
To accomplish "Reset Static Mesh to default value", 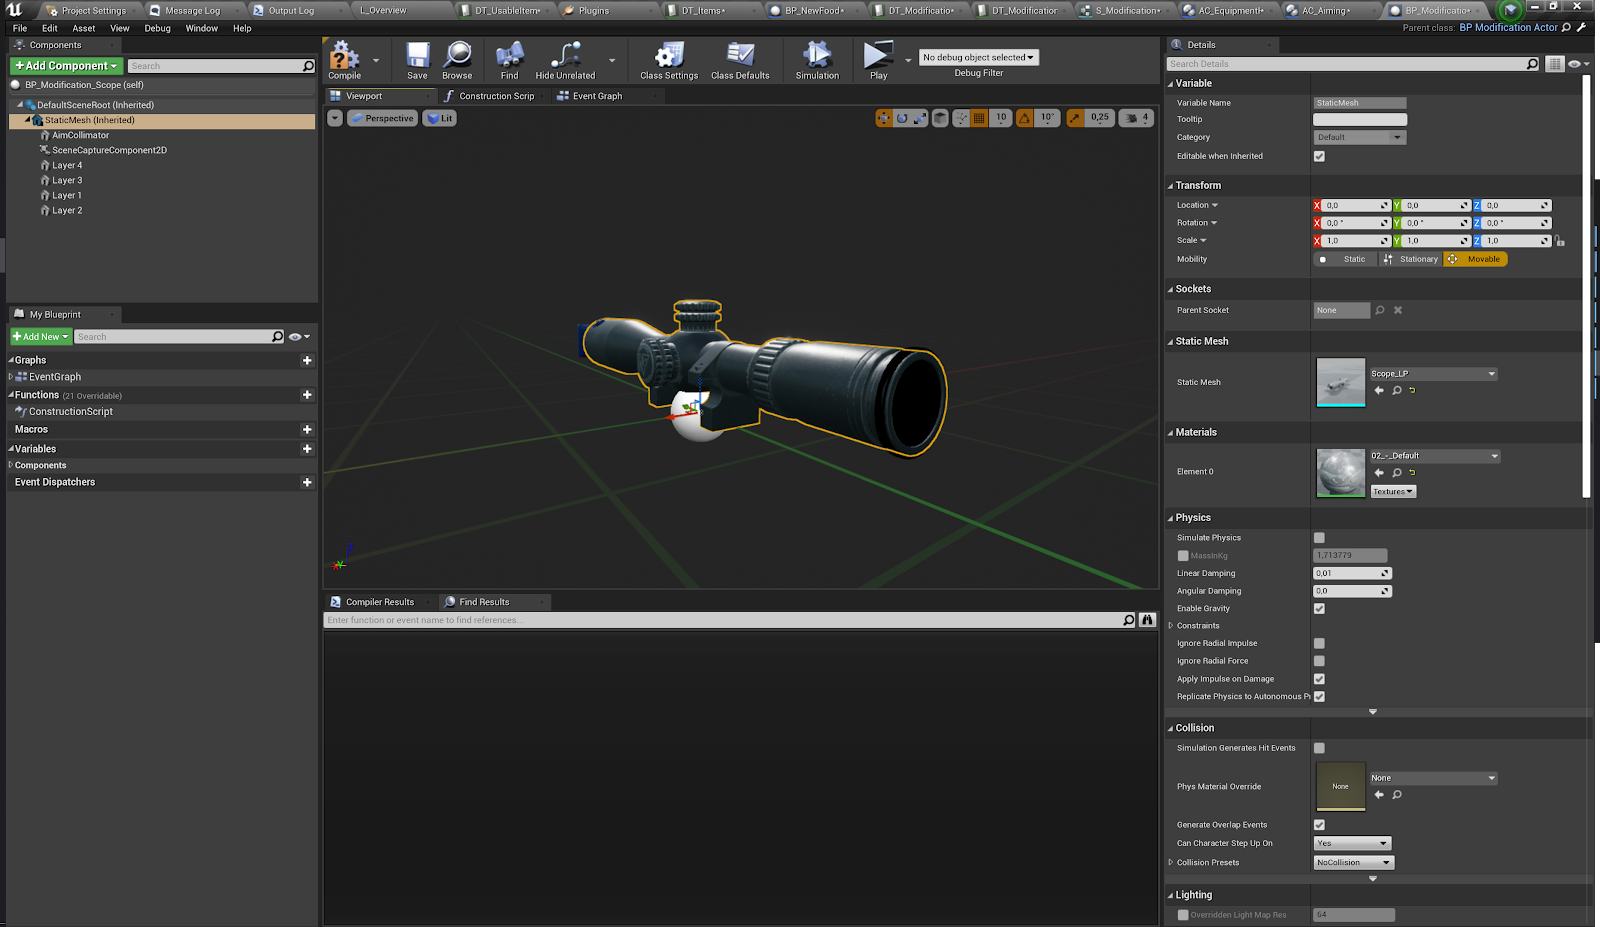I will (x=1412, y=391).
